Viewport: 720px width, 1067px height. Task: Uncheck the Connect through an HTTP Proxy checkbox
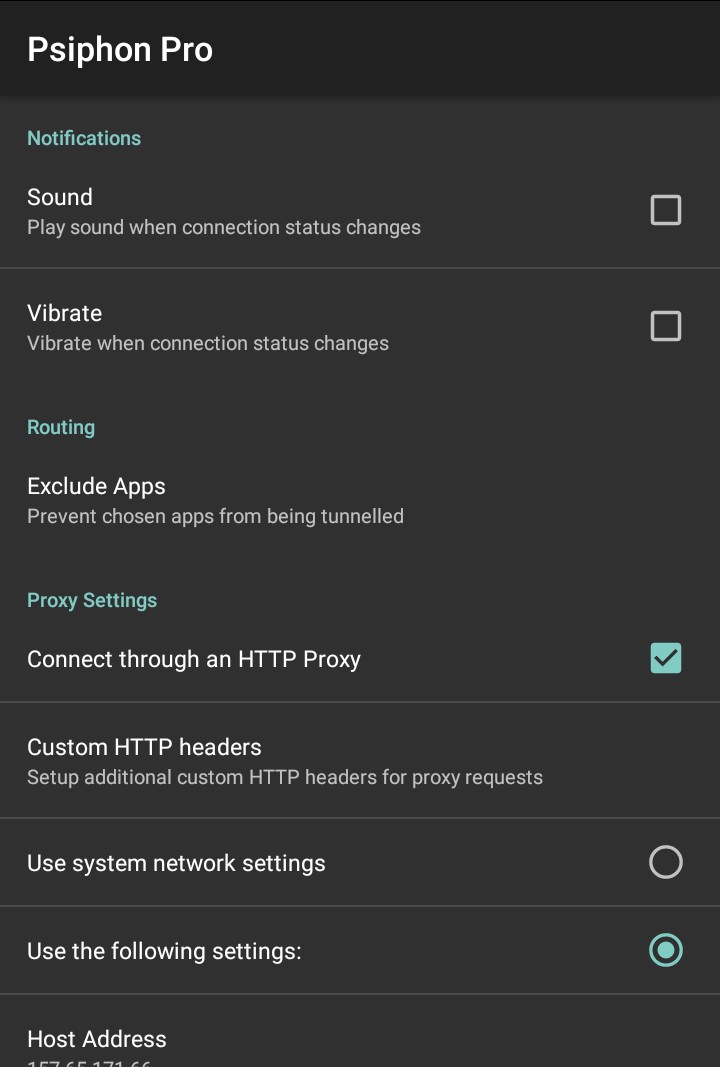tap(665, 658)
